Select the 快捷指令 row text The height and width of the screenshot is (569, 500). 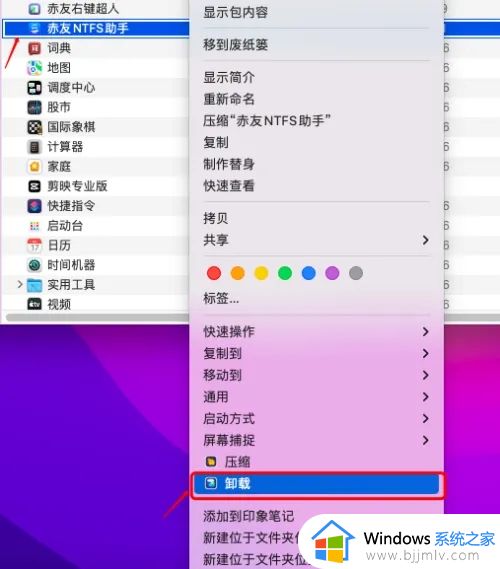pyautogui.click(x=71, y=206)
